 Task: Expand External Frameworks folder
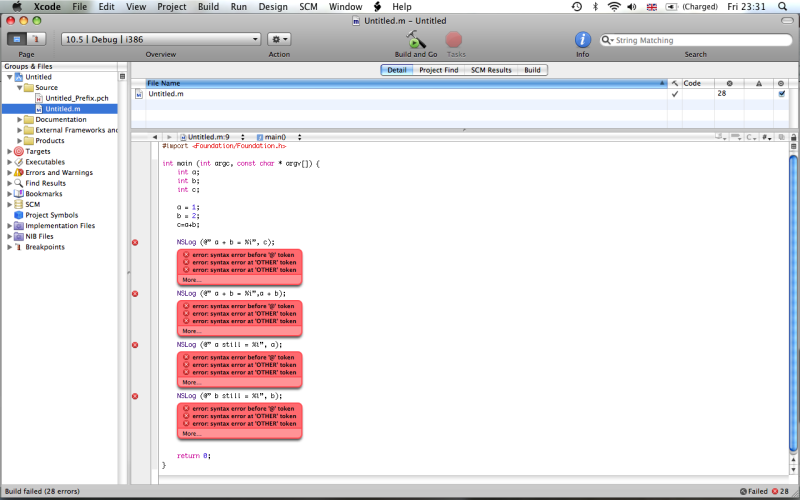[x=19, y=130]
